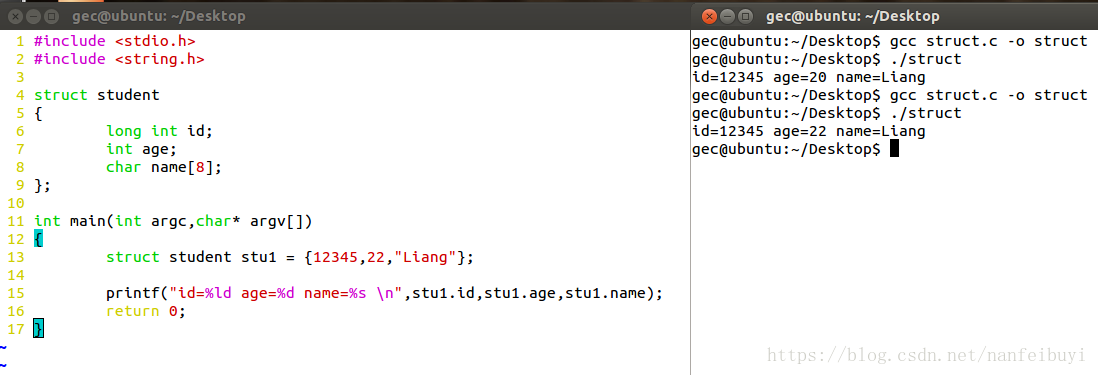Click 'long int id;' member line
Viewport: 1098px width, 375px height.
pos(159,131)
